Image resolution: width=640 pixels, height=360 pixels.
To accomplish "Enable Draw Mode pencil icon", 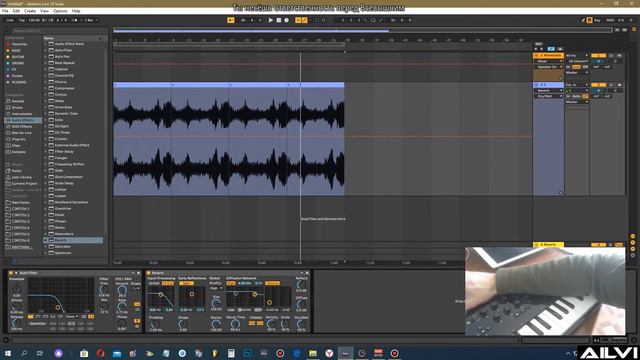I will [583, 20].
